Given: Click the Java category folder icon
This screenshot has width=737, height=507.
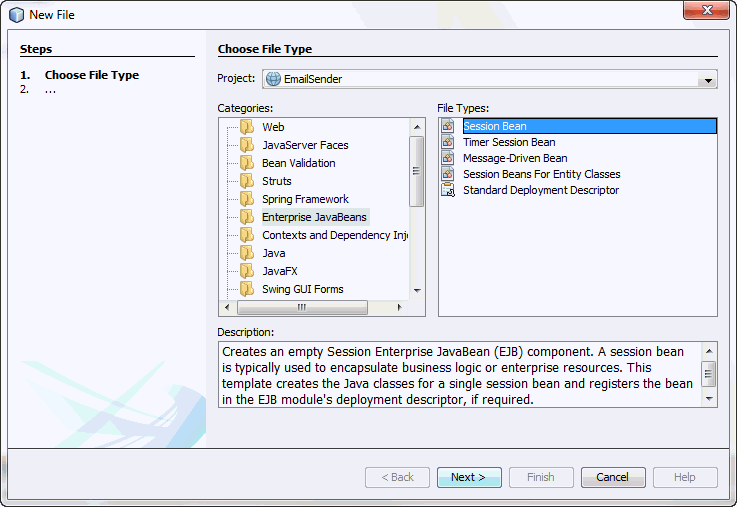Looking at the screenshot, I should [x=247, y=253].
